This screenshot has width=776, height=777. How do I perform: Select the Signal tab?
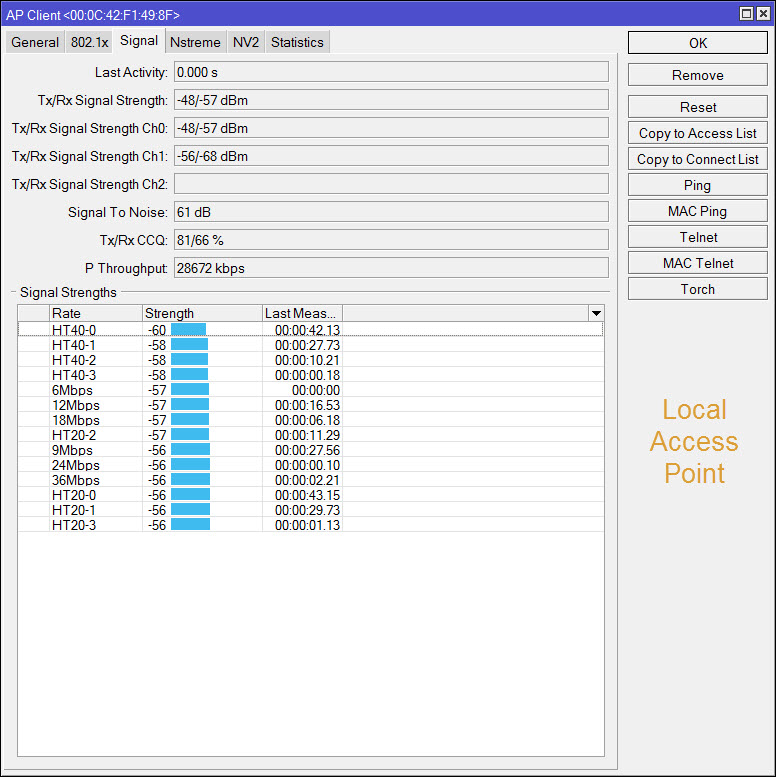point(139,41)
